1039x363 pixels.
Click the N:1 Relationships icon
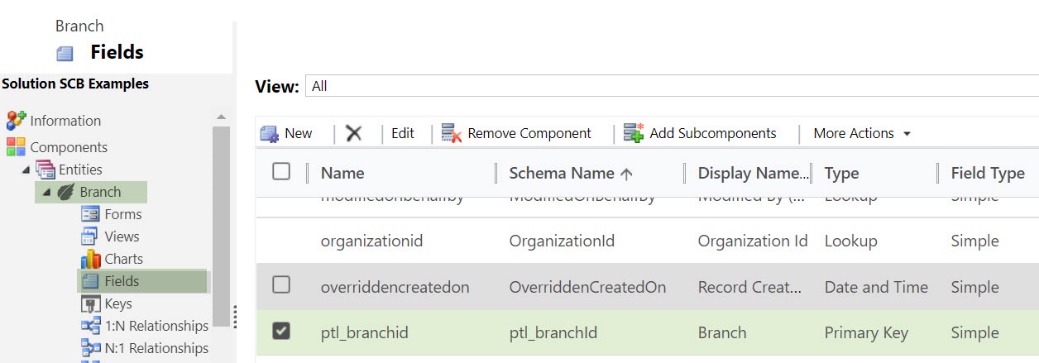[90, 348]
